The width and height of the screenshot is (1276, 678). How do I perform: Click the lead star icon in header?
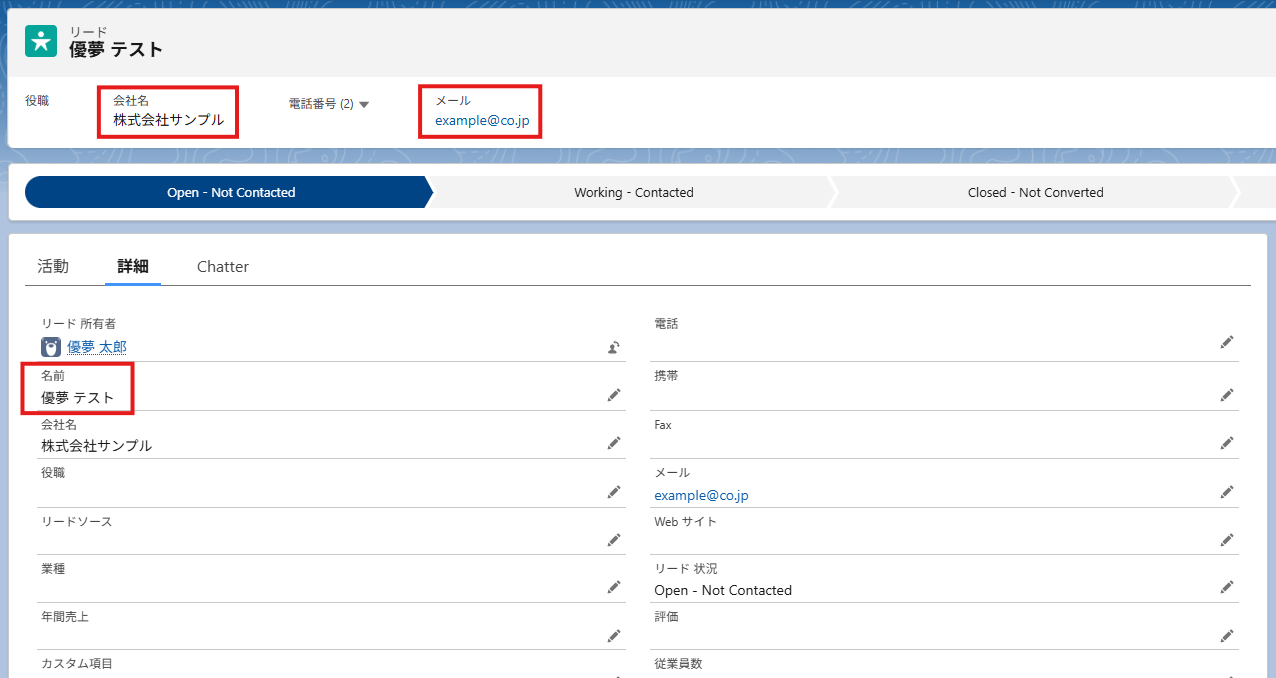(x=41, y=41)
